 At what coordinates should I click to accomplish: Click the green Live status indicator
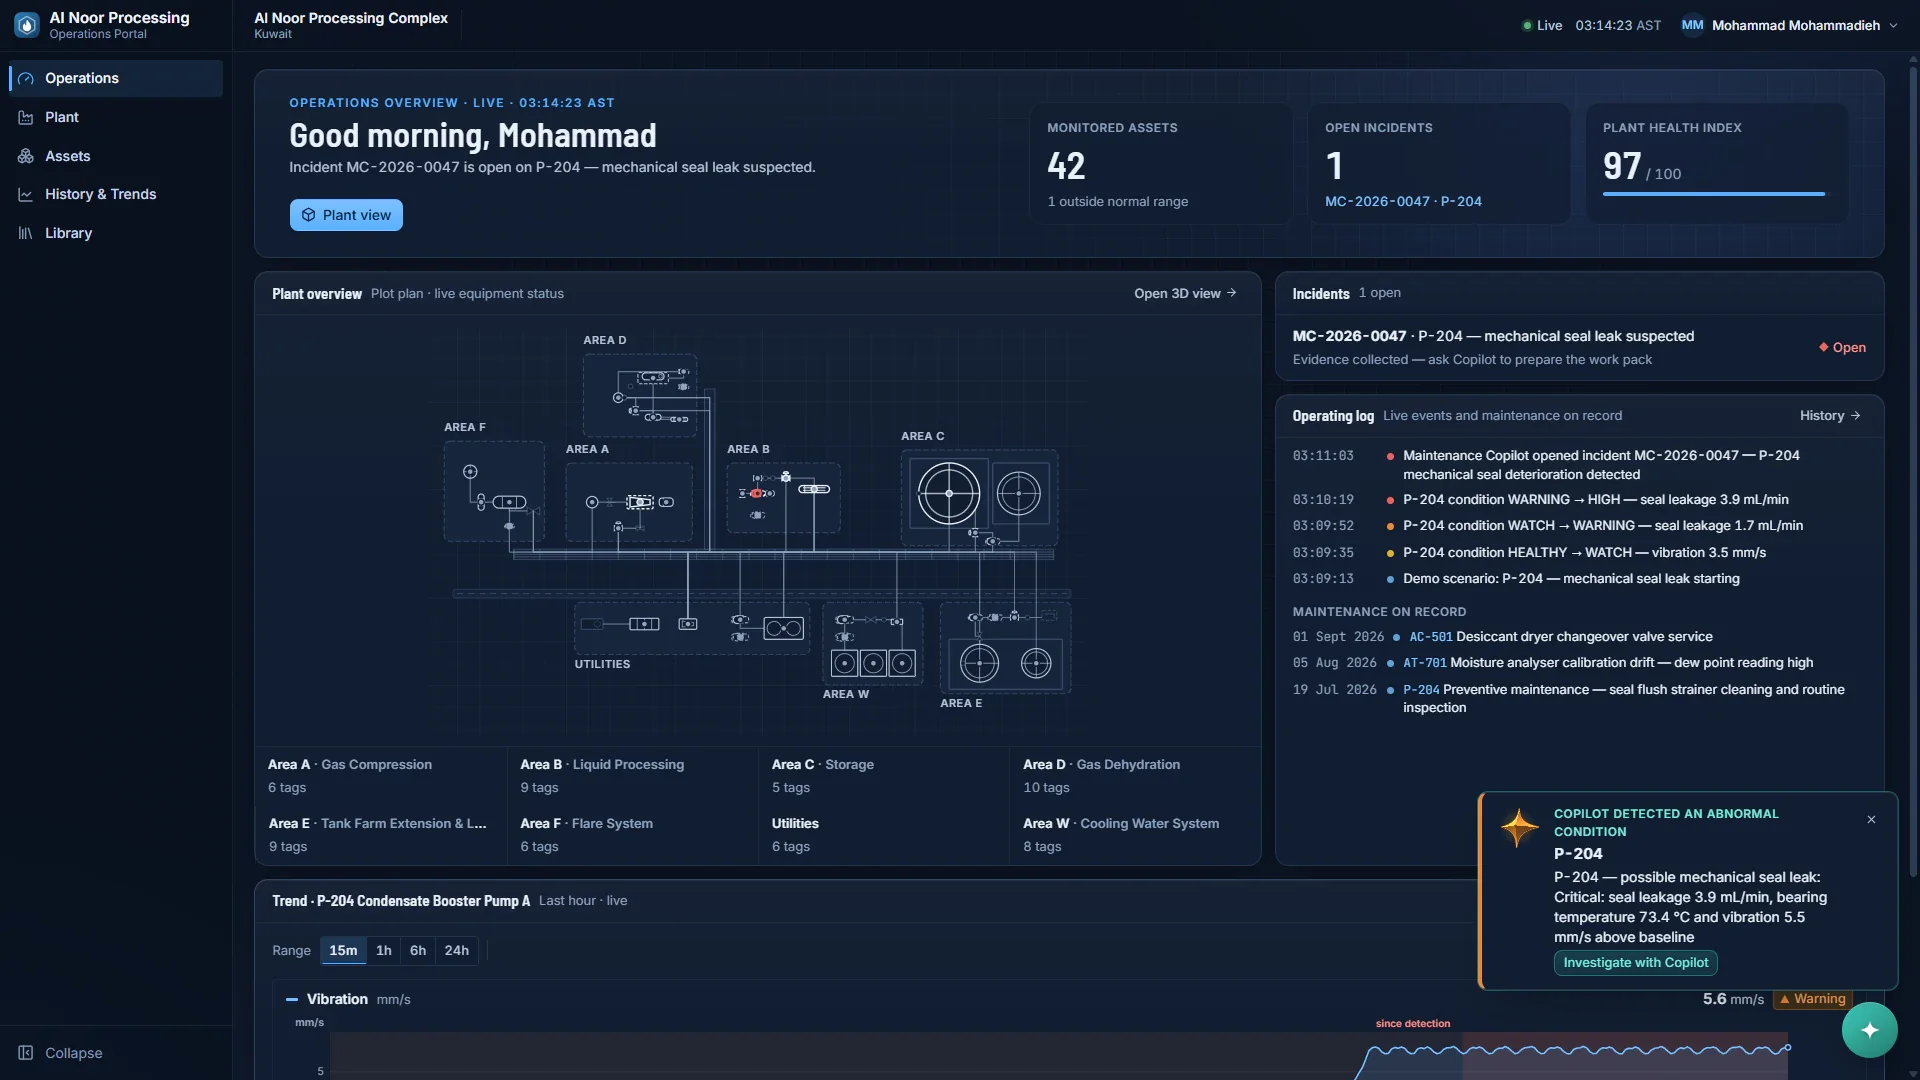pyautogui.click(x=1542, y=25)
